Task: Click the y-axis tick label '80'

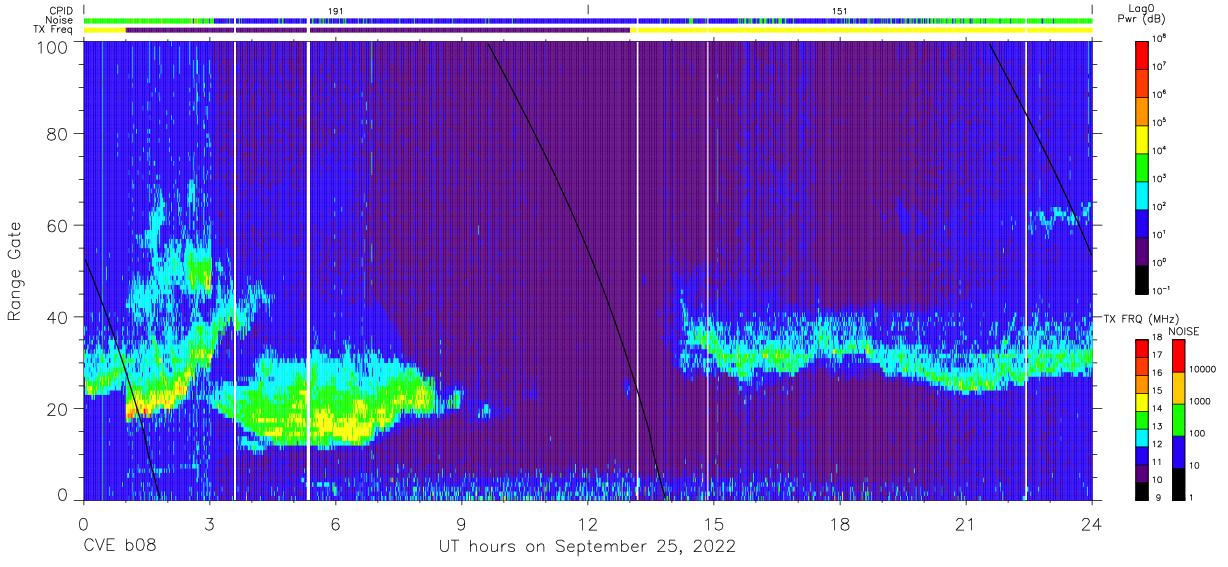Action: pyautogui.click(x=57, y=135)
